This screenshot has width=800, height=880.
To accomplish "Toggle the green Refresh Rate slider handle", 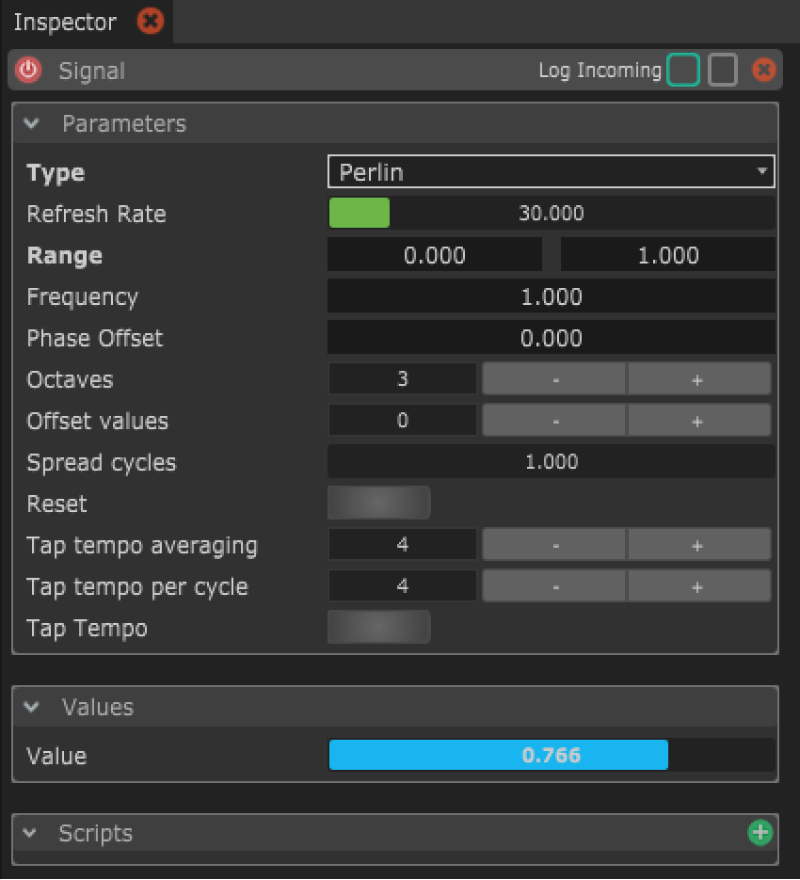I will [359, 213].
